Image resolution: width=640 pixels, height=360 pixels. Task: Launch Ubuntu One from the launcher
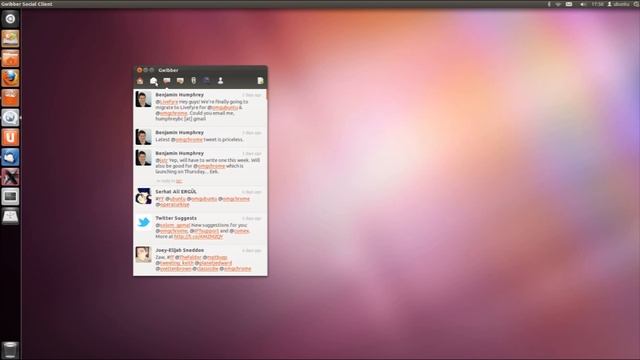tap(10, 137)
